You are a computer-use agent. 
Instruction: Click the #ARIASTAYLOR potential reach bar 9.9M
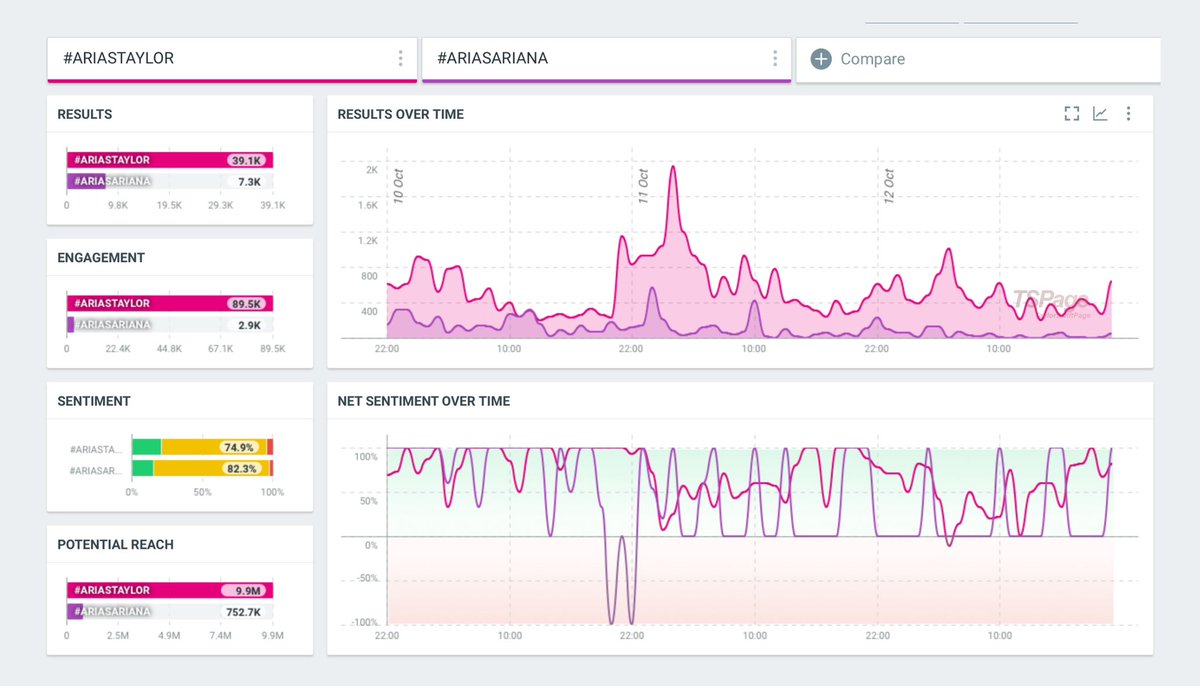point(170,590)
